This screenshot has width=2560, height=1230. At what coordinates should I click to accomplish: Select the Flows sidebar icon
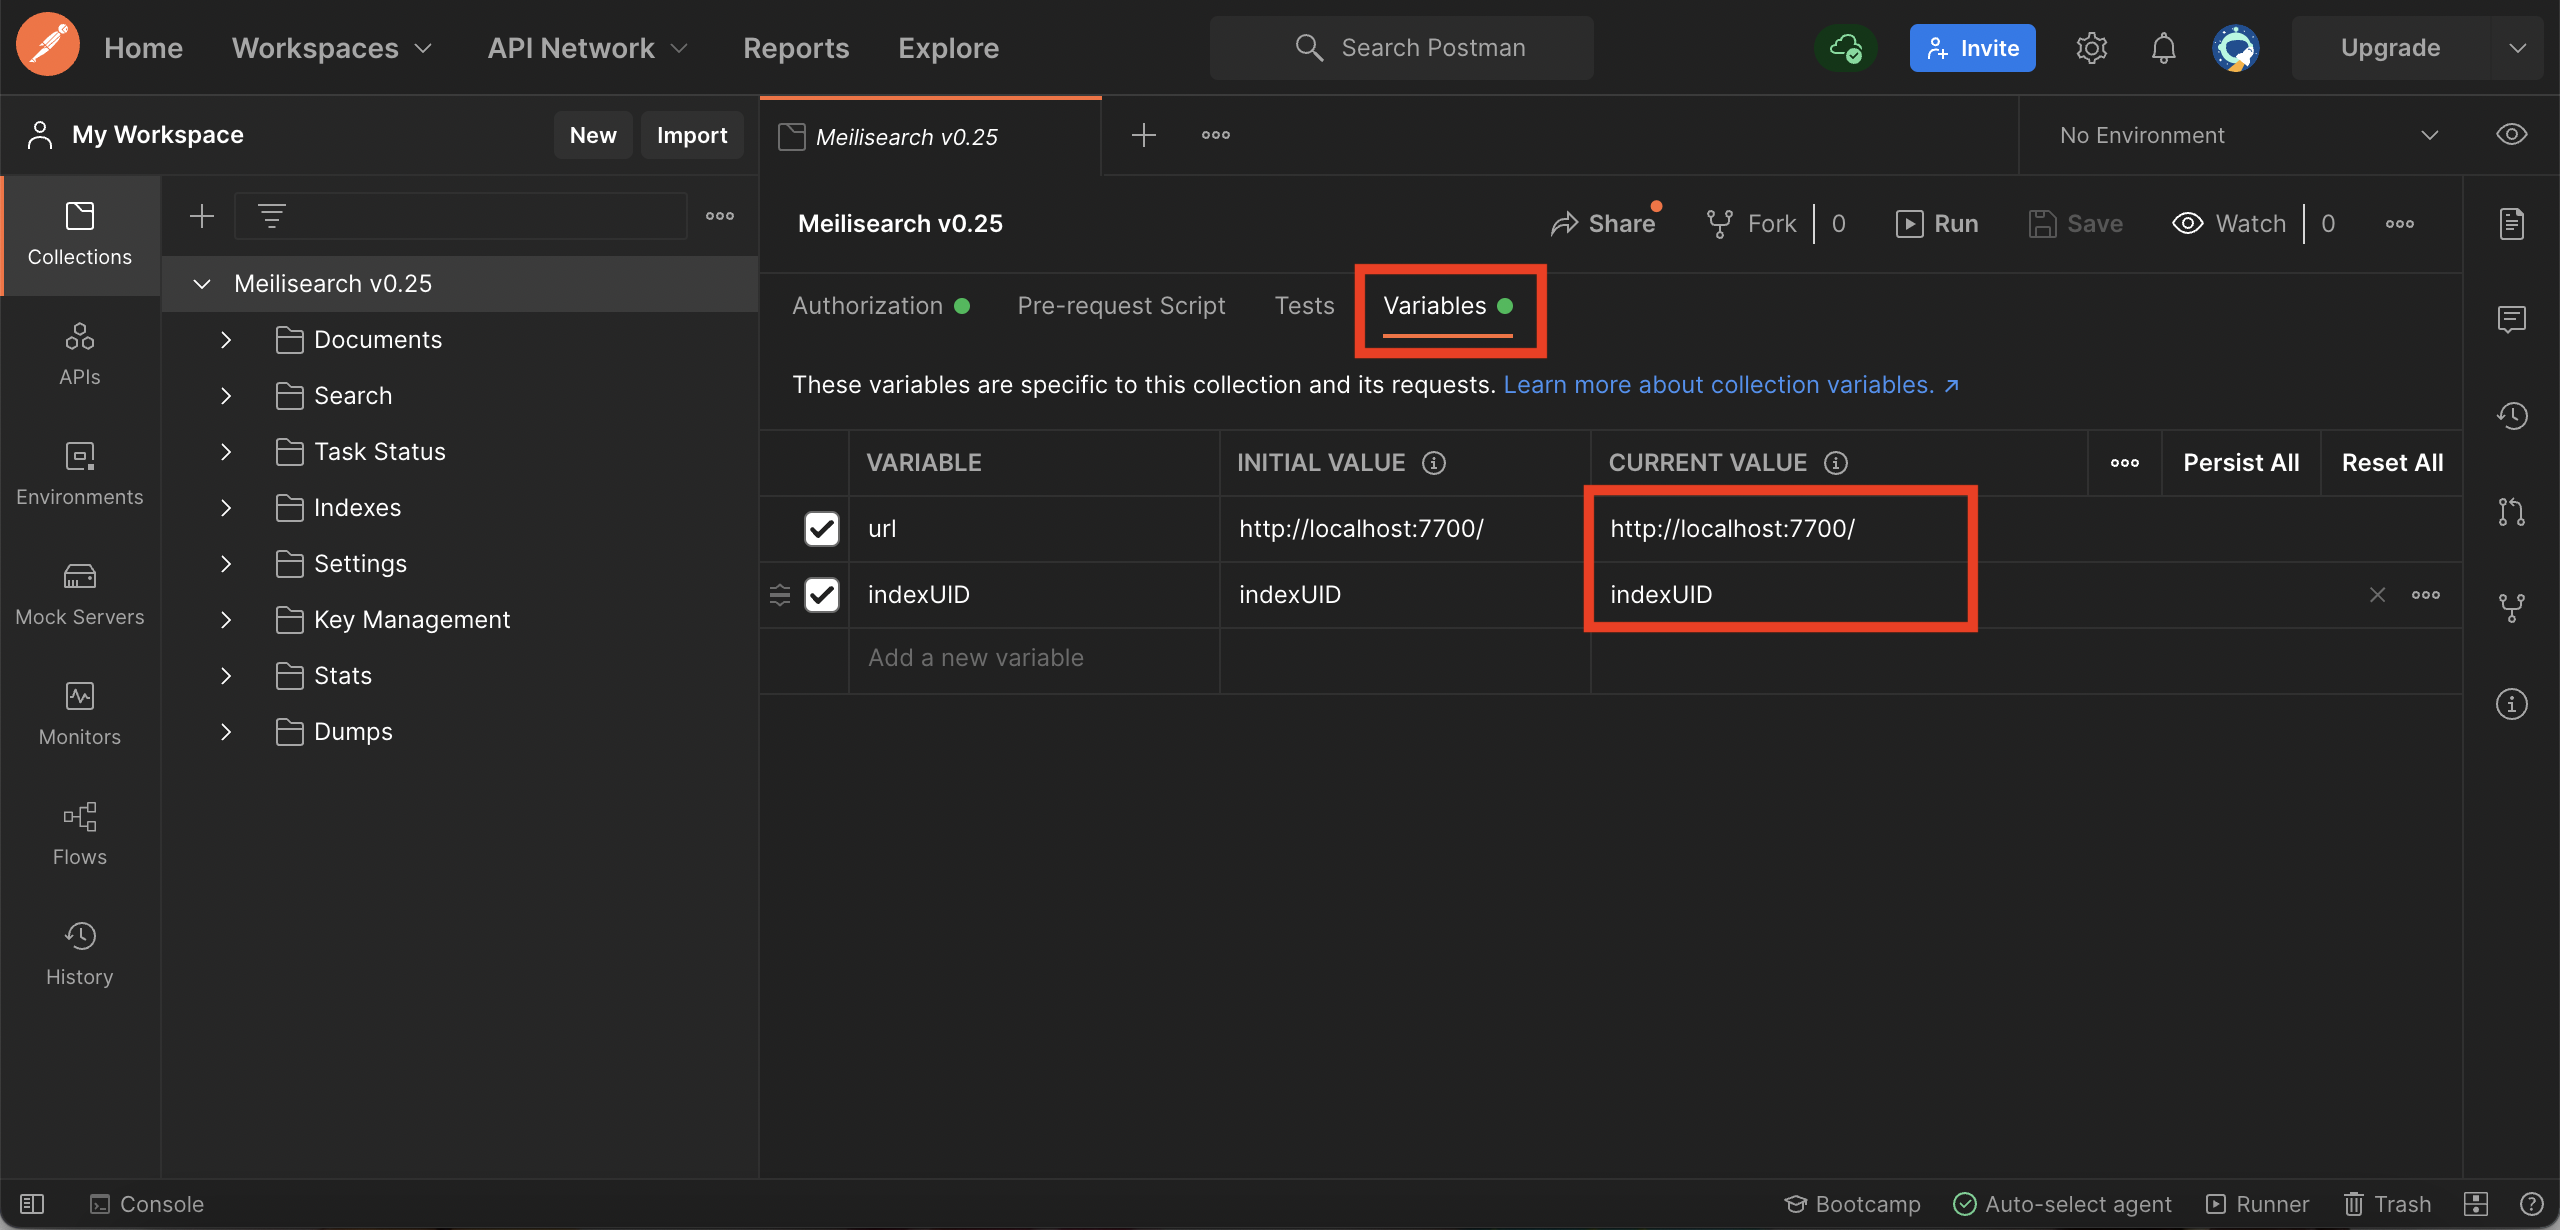click(79, 834)
